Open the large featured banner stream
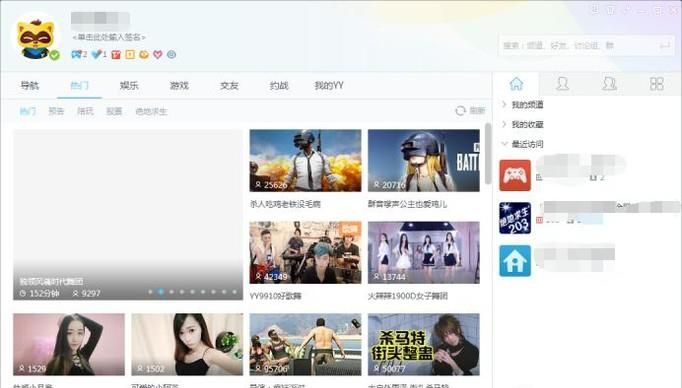Image resolution: width=682 pixels, height=388 pixels. pos(128,214)
